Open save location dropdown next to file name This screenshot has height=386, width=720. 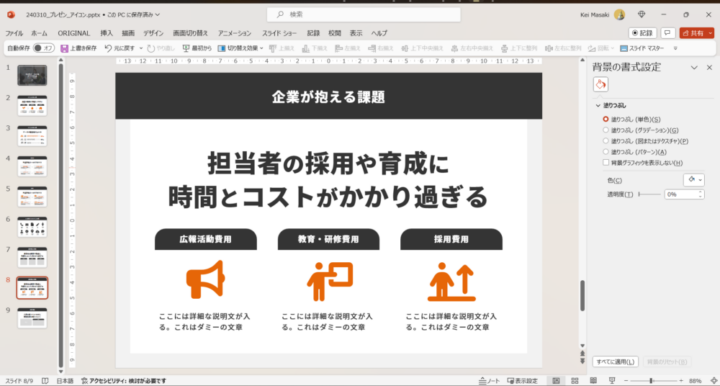coord(158,15)
